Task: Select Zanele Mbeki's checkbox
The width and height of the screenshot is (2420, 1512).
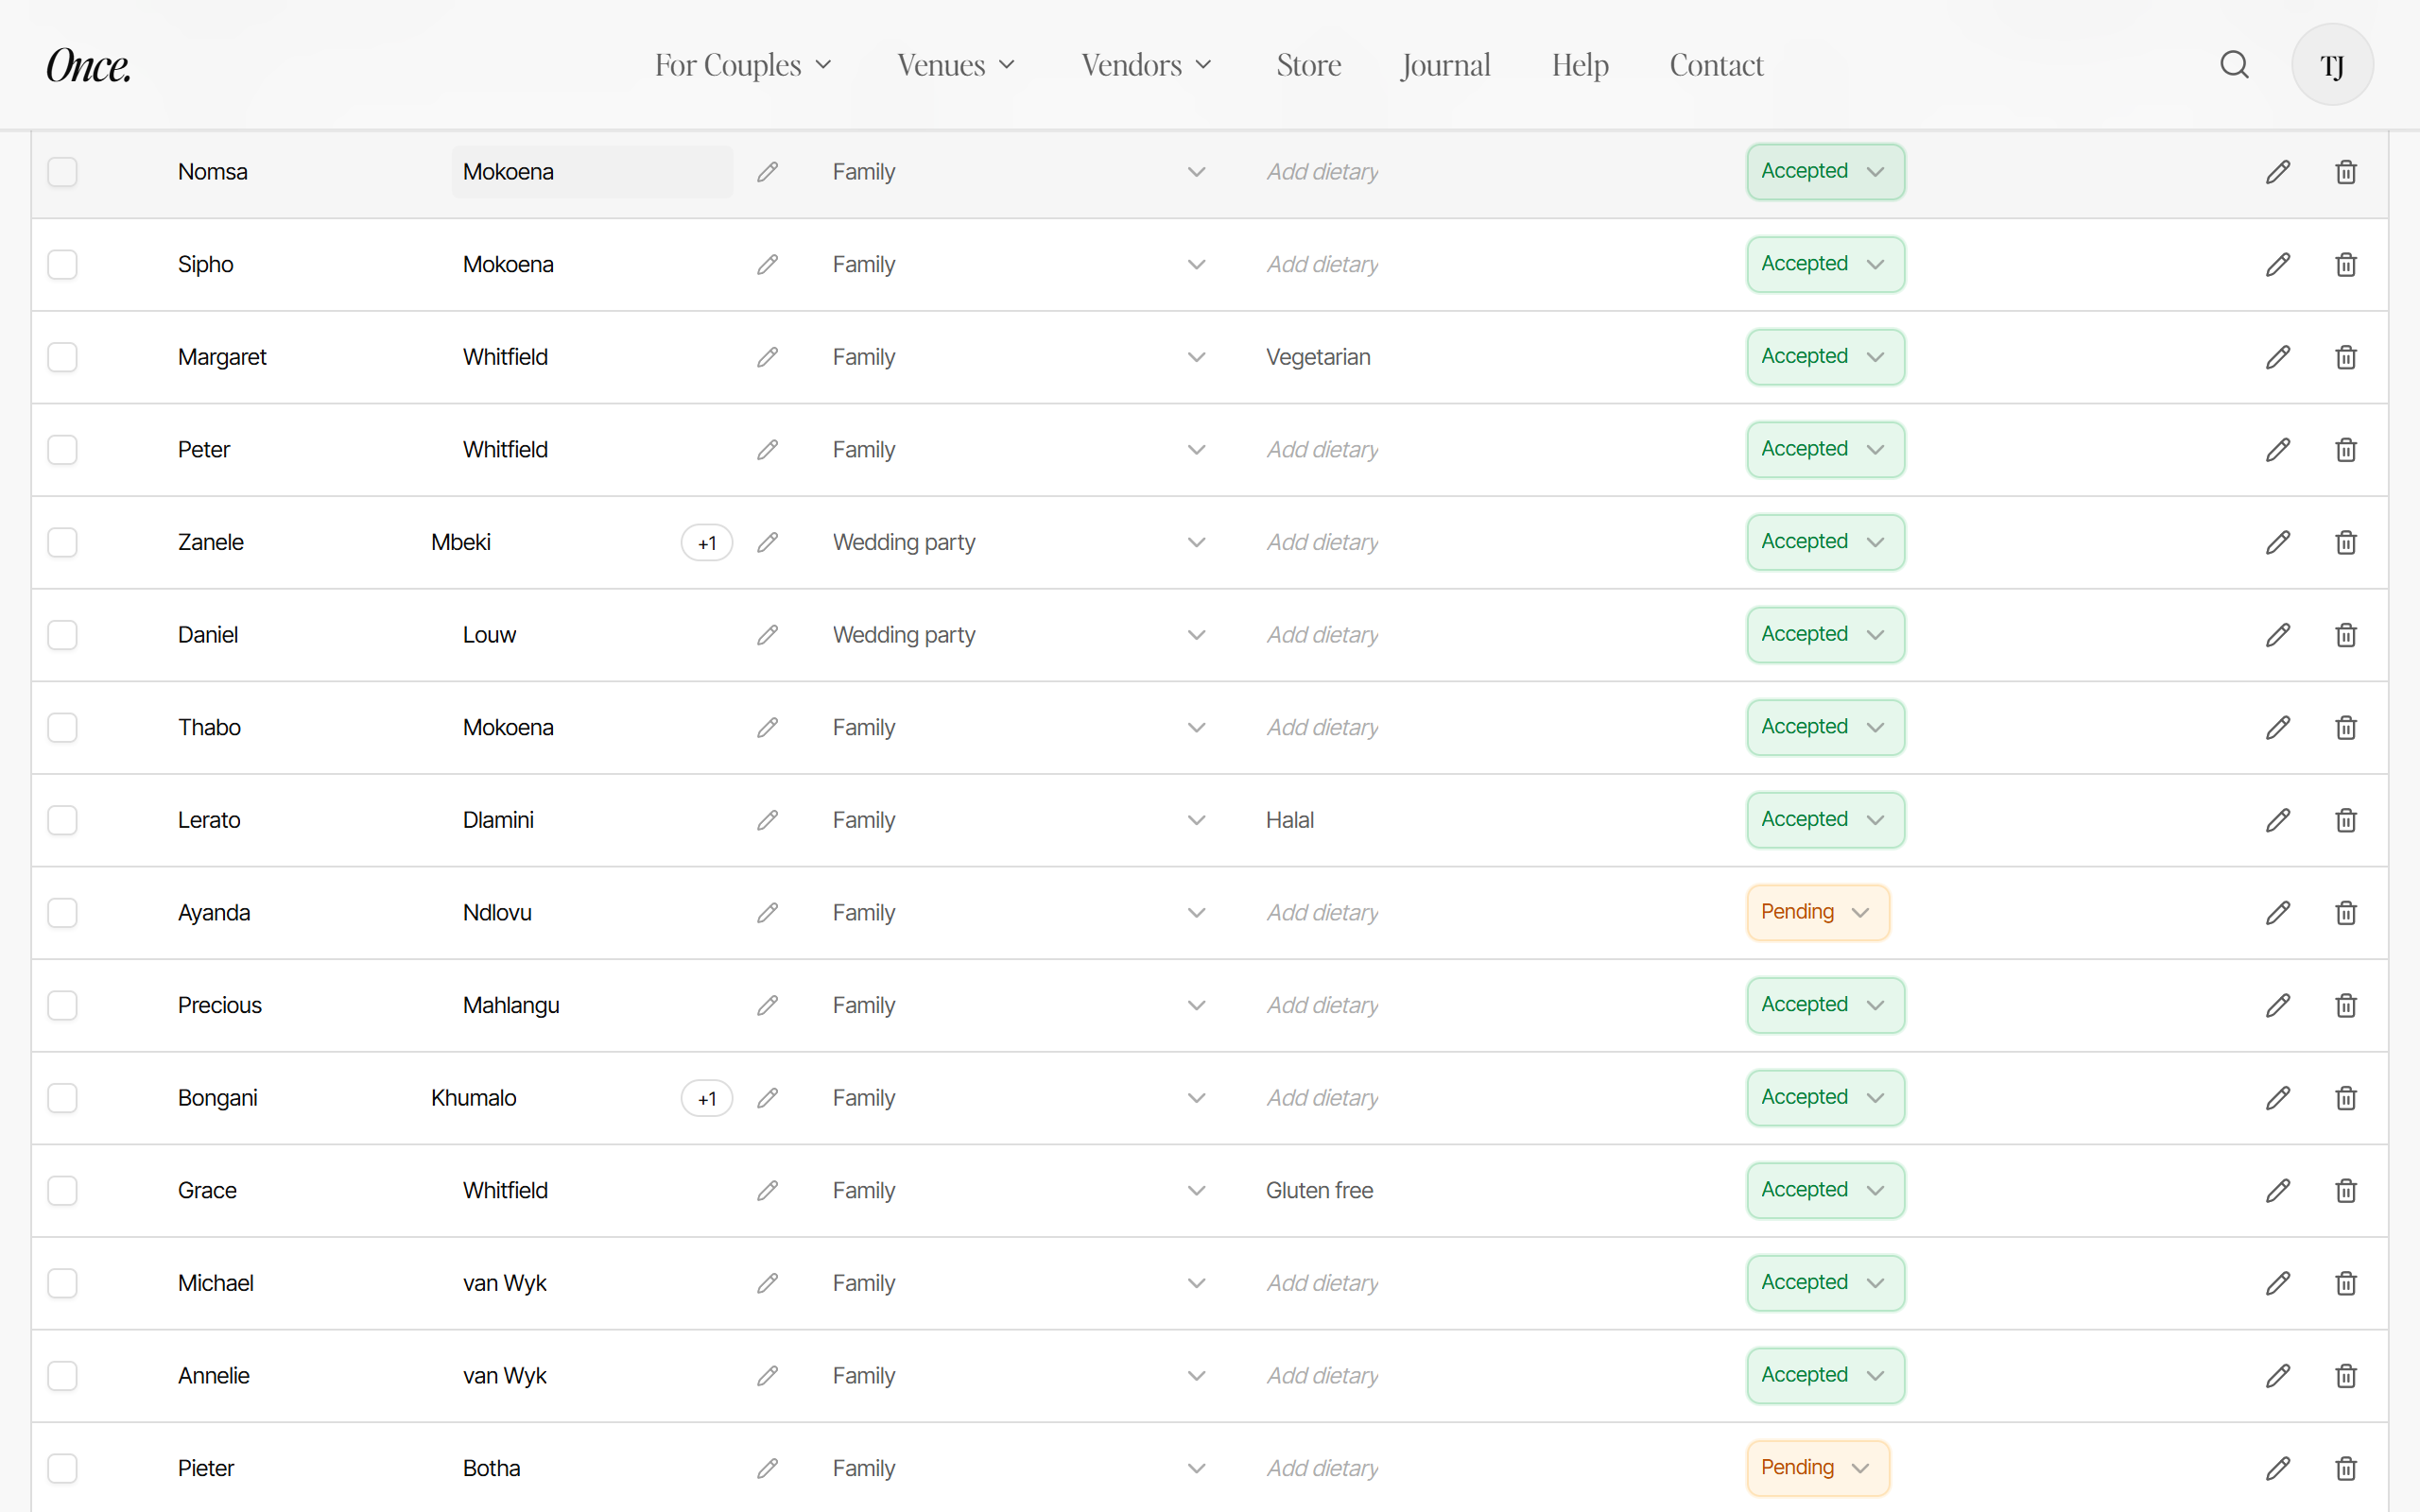Action: point(62,542)
